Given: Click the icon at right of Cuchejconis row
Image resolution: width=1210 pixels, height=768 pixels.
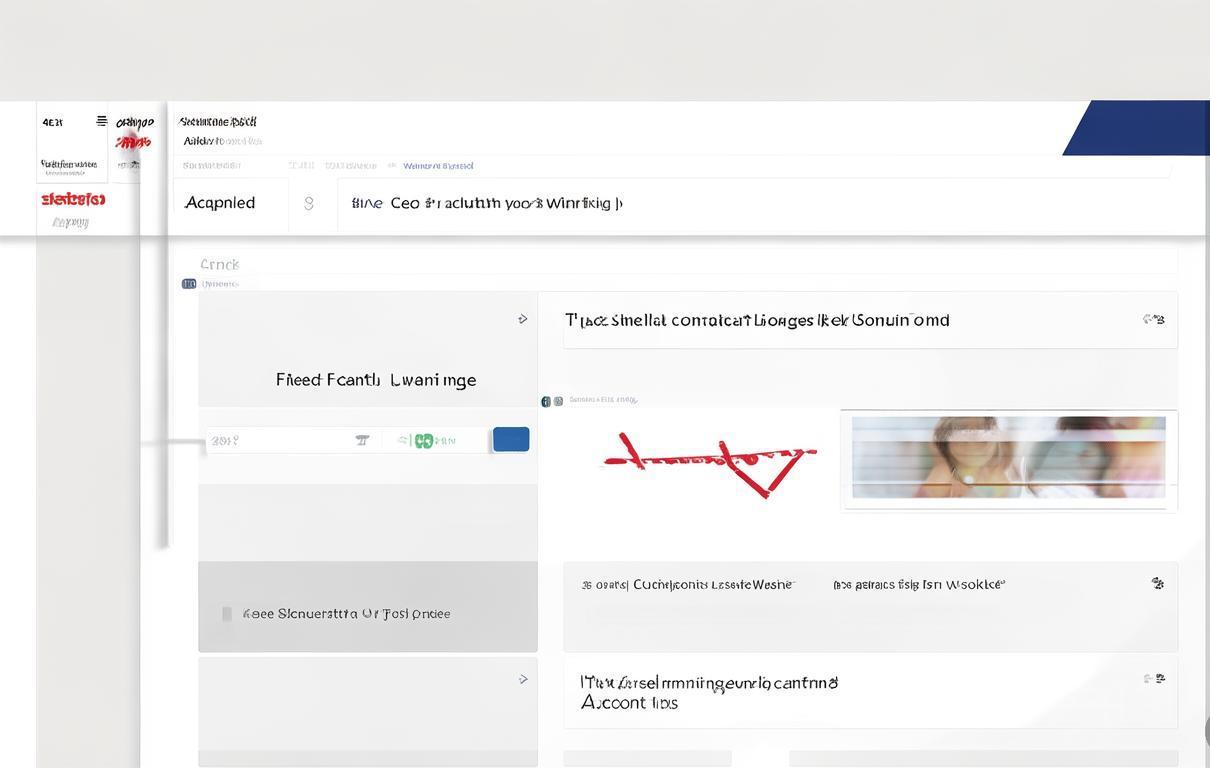Looking at the screenshot, I should coord(1158,583).
